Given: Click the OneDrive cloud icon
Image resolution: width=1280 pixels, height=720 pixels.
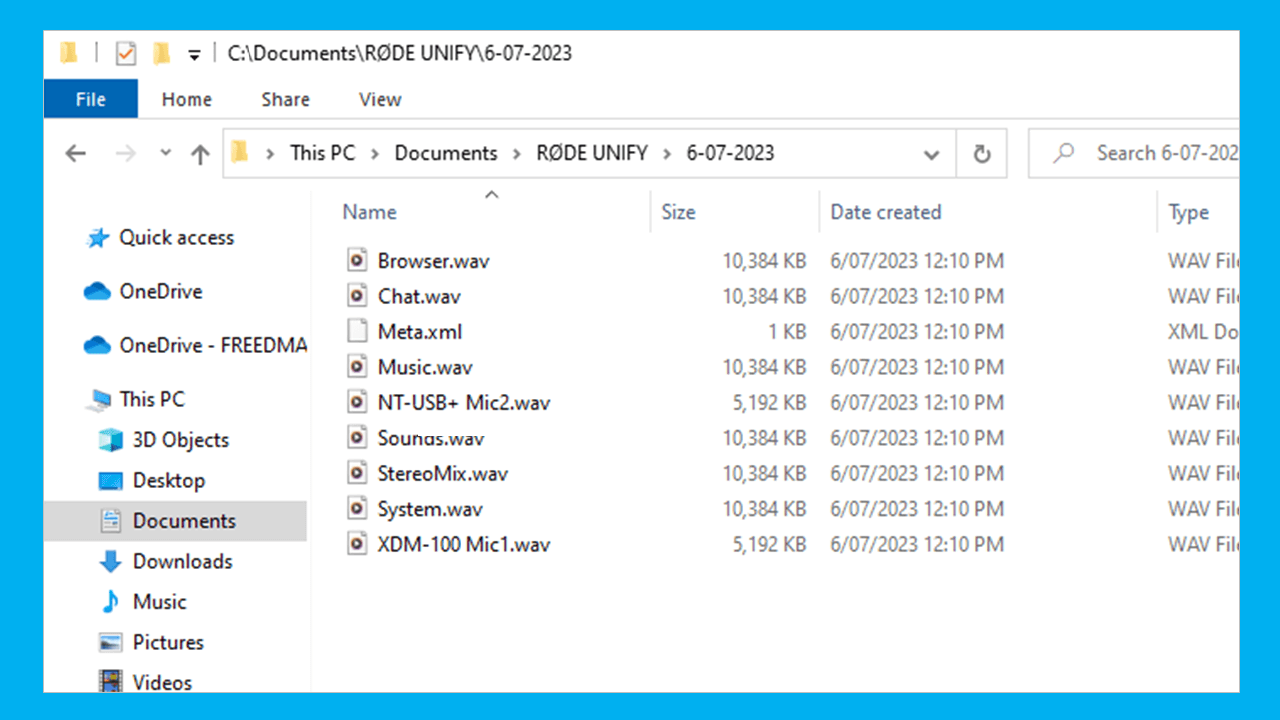Looking at the screenshot, I should [x=98, y=291].
